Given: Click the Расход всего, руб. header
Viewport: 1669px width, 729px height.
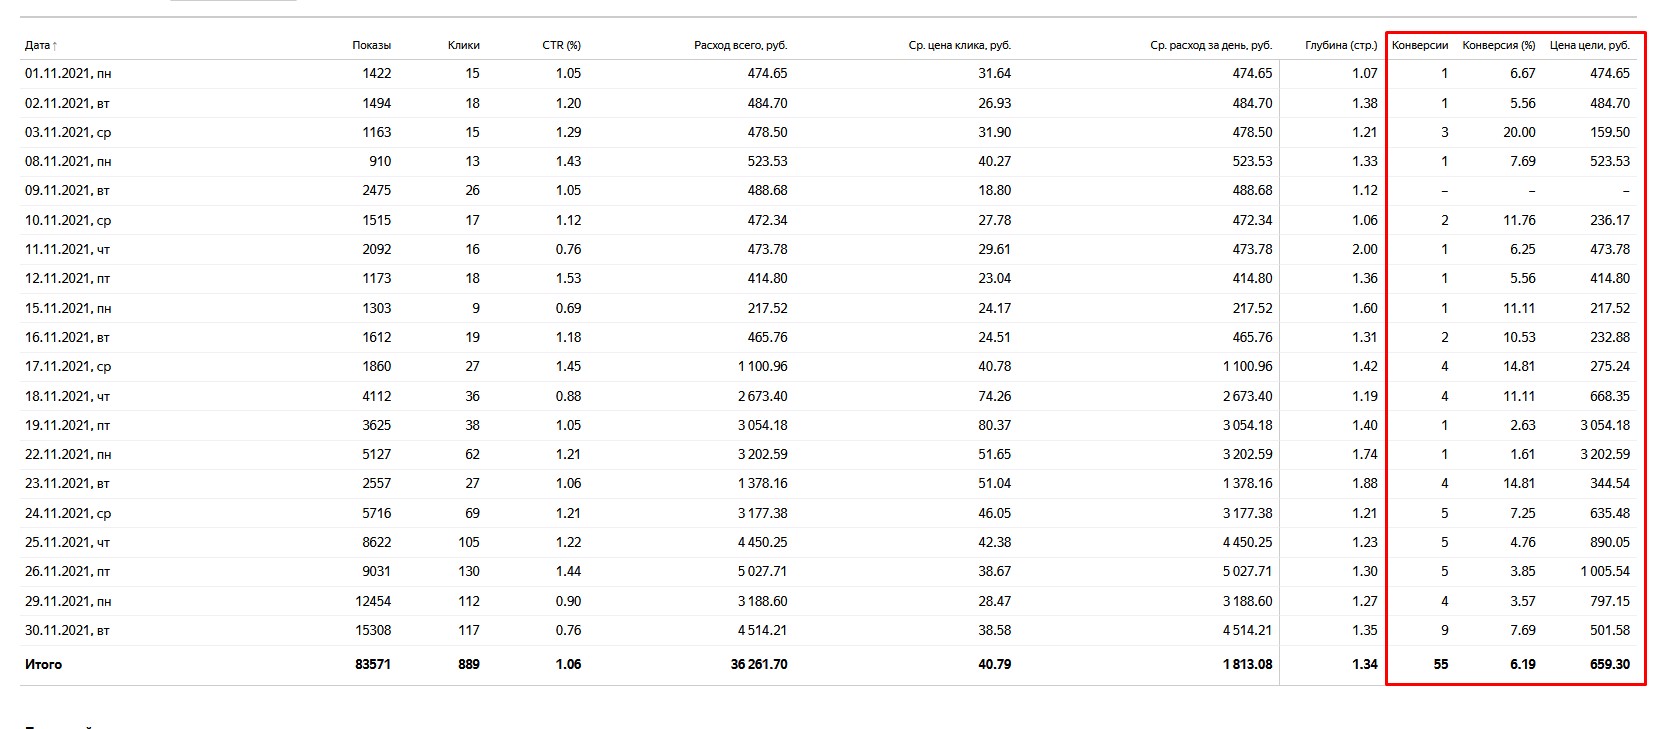Looking at the screenshot, I should 741,45.
